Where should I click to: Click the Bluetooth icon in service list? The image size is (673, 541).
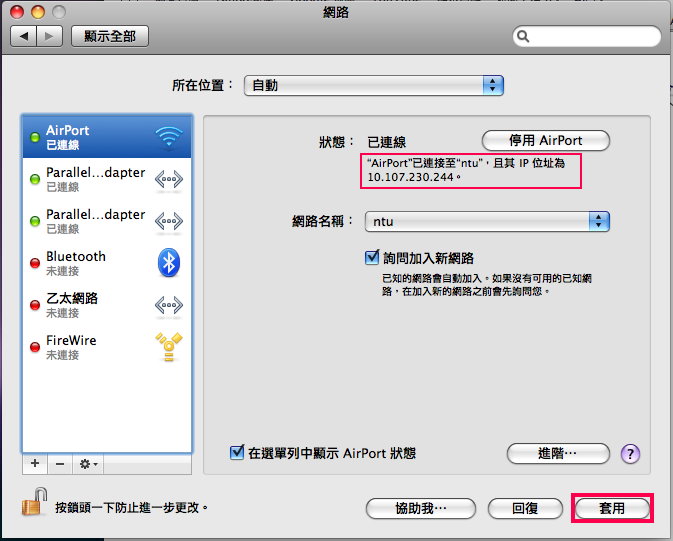tap(168, 263)
